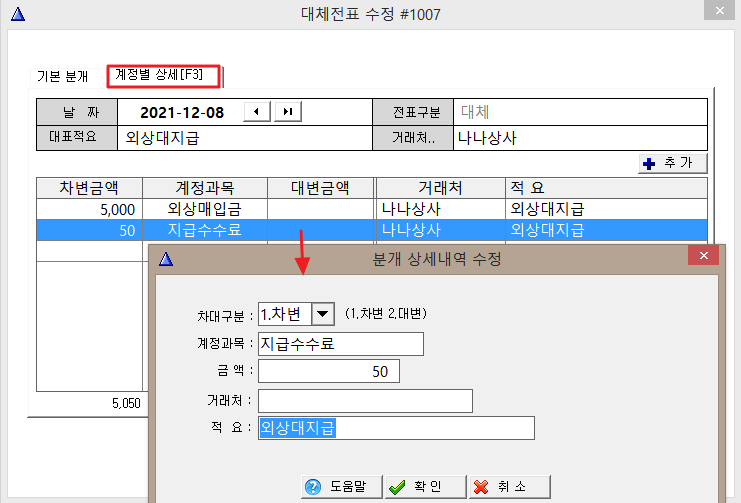Confirm with the 확인 button
The image size is (741, 503).
point(426,486)
